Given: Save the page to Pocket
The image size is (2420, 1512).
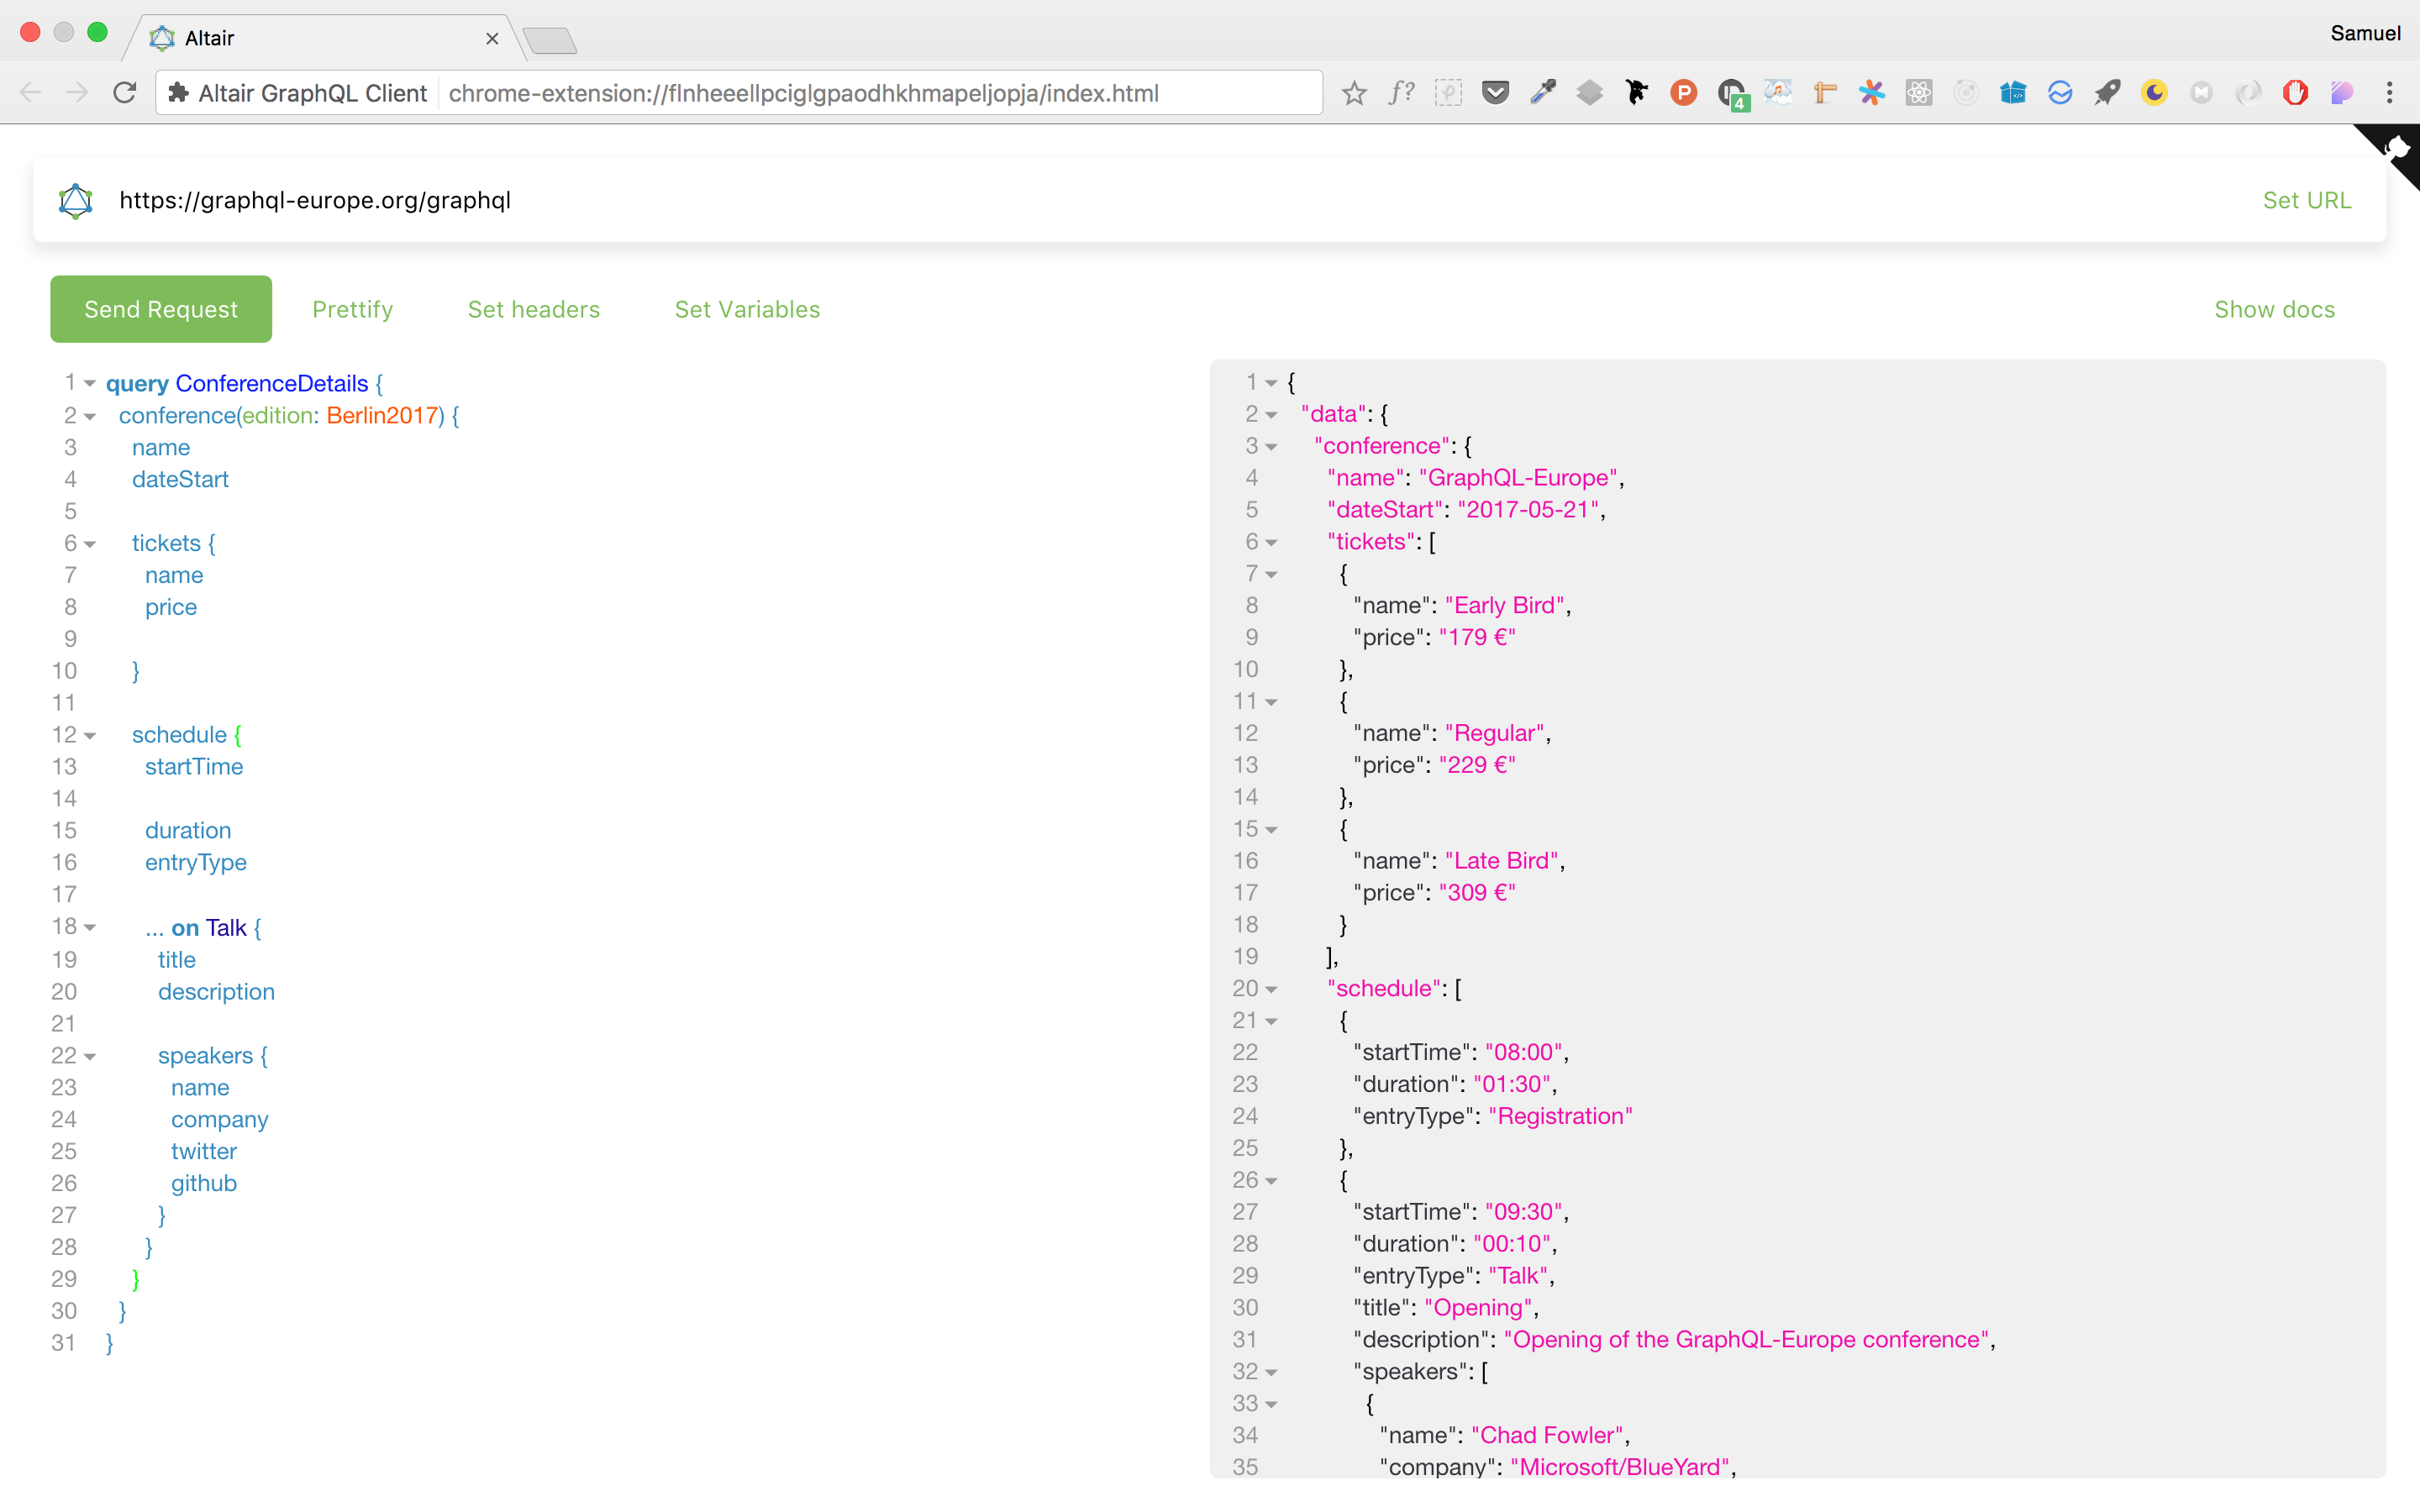Looking at the screenshot, I should pyautogui.click(x=1495, y=92).
